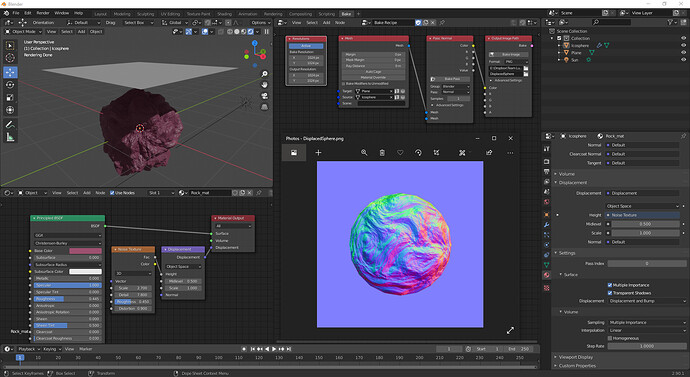Open Interpolation Linear dropdown
Screen dimensions: 690x377
(x=647, y=330)
